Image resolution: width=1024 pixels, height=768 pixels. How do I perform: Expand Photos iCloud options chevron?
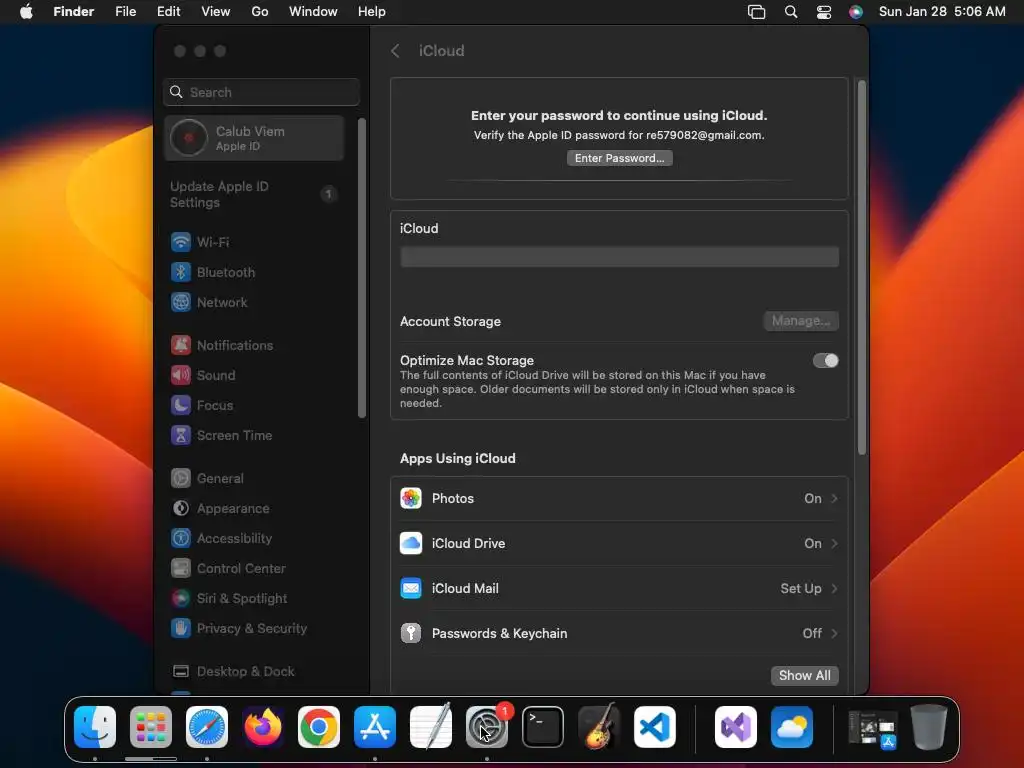[x=834, y=498]
